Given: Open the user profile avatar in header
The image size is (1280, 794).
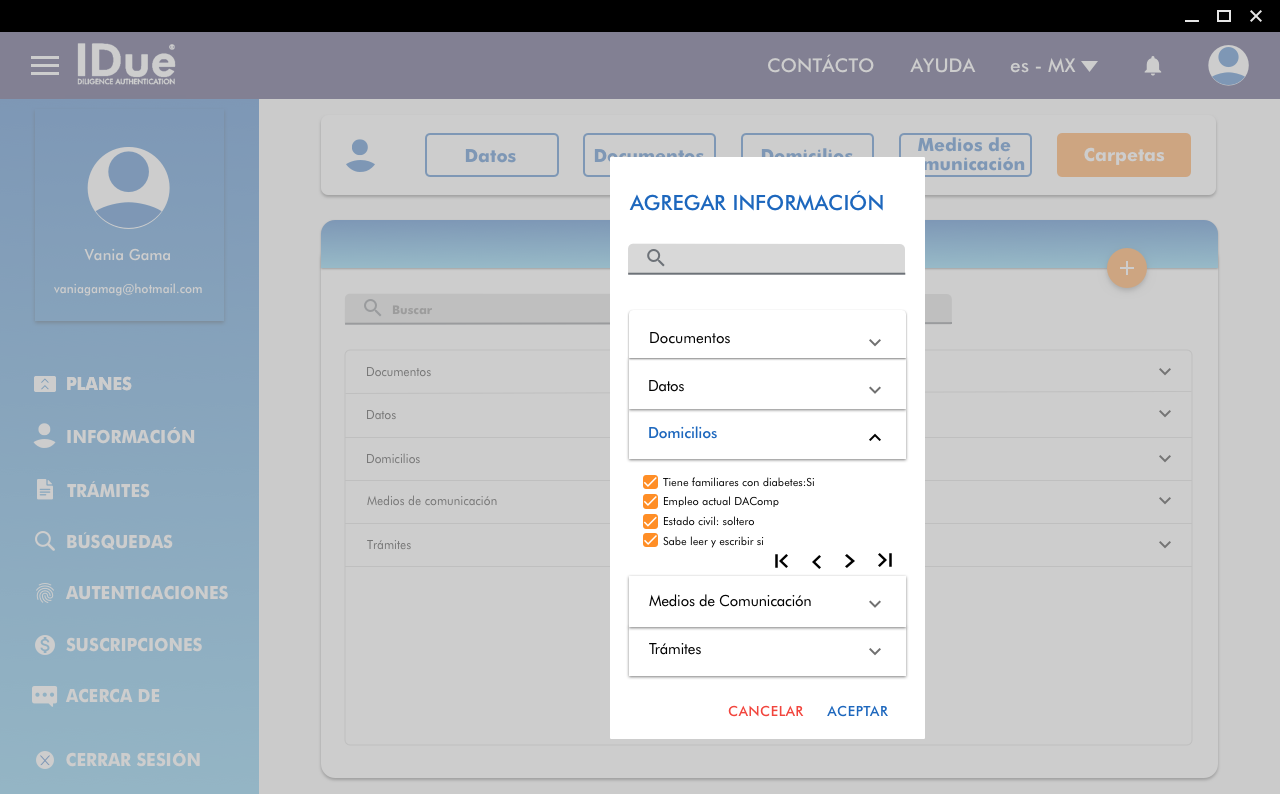Looking at the screenshot, I should [1227, 66].
